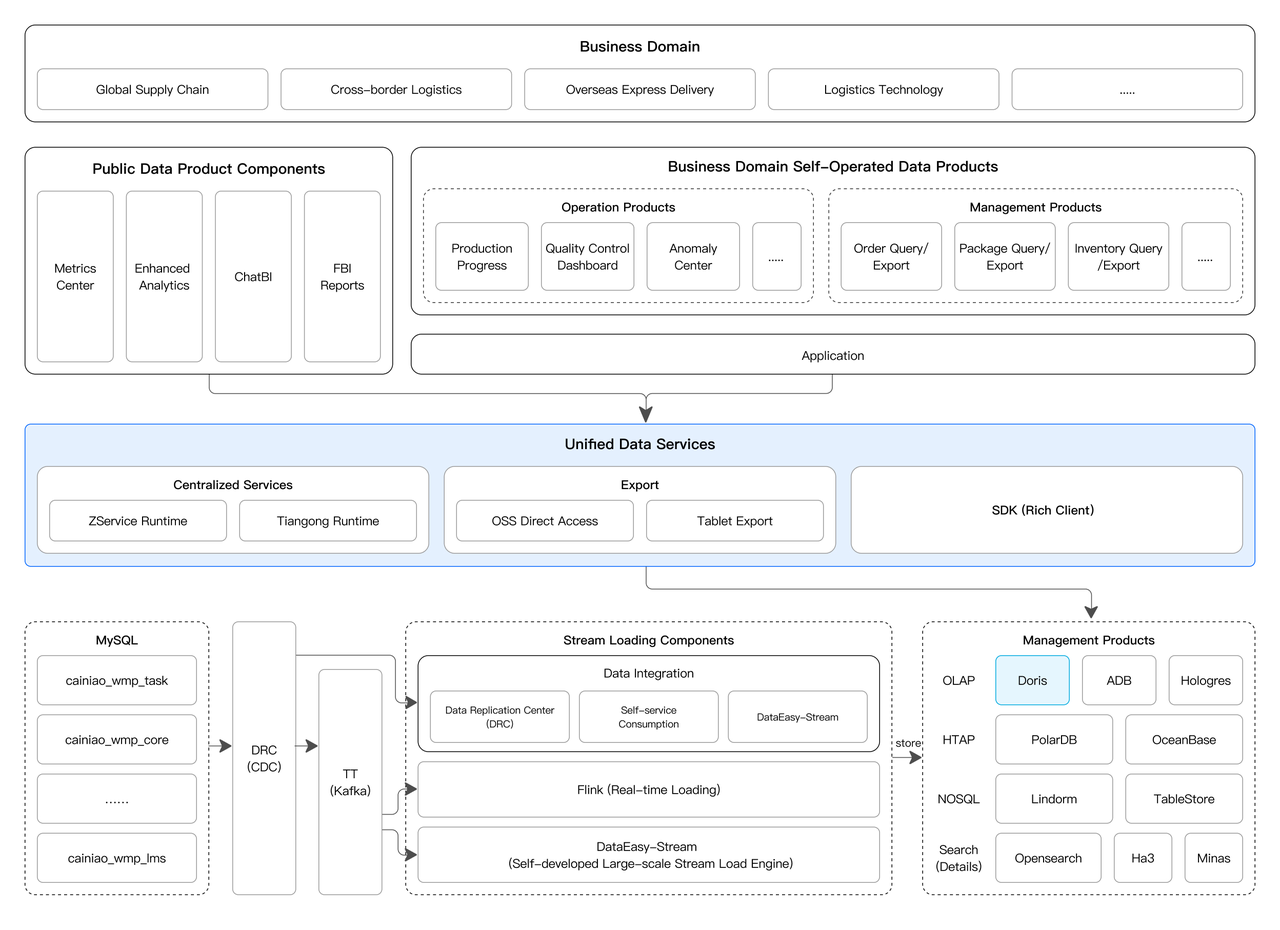Click the TT (Kafka) block

pyautogui.click(x=350, y=782)
